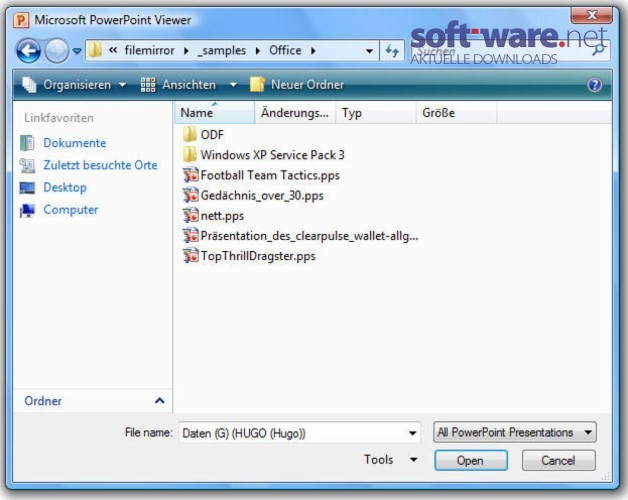Screen dimensions: 628x500
Task: Click the Ordner label in sidebar
Action: 43,401
